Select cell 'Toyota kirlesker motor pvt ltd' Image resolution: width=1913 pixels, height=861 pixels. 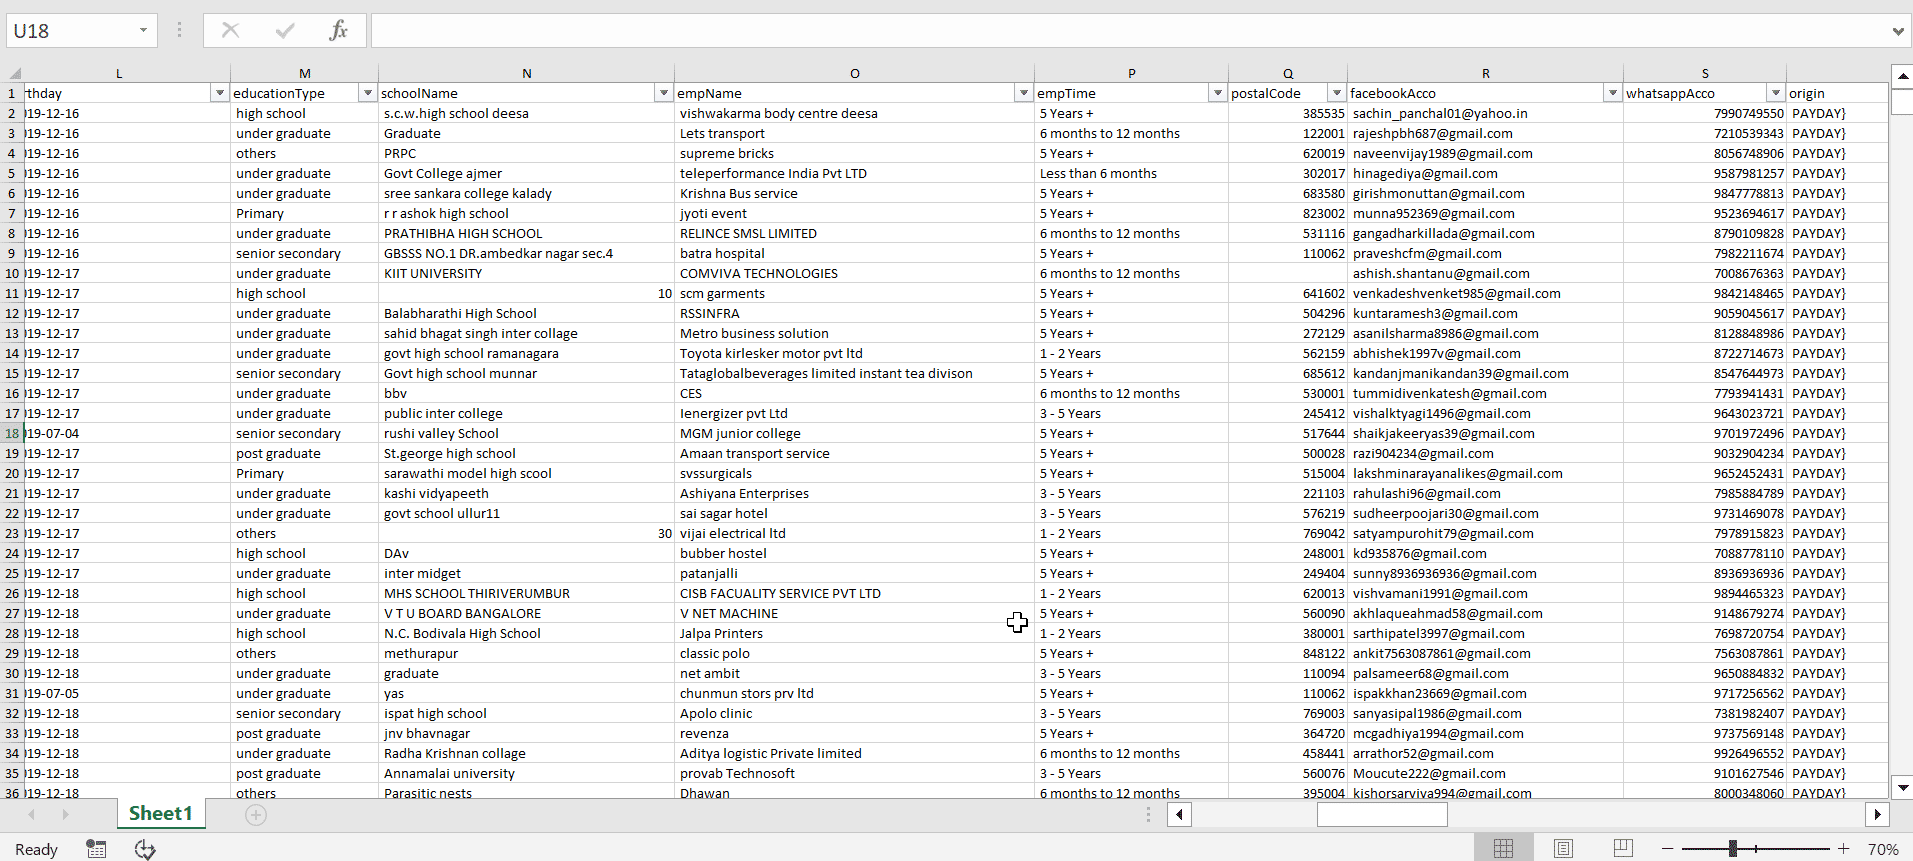(854, 353)
